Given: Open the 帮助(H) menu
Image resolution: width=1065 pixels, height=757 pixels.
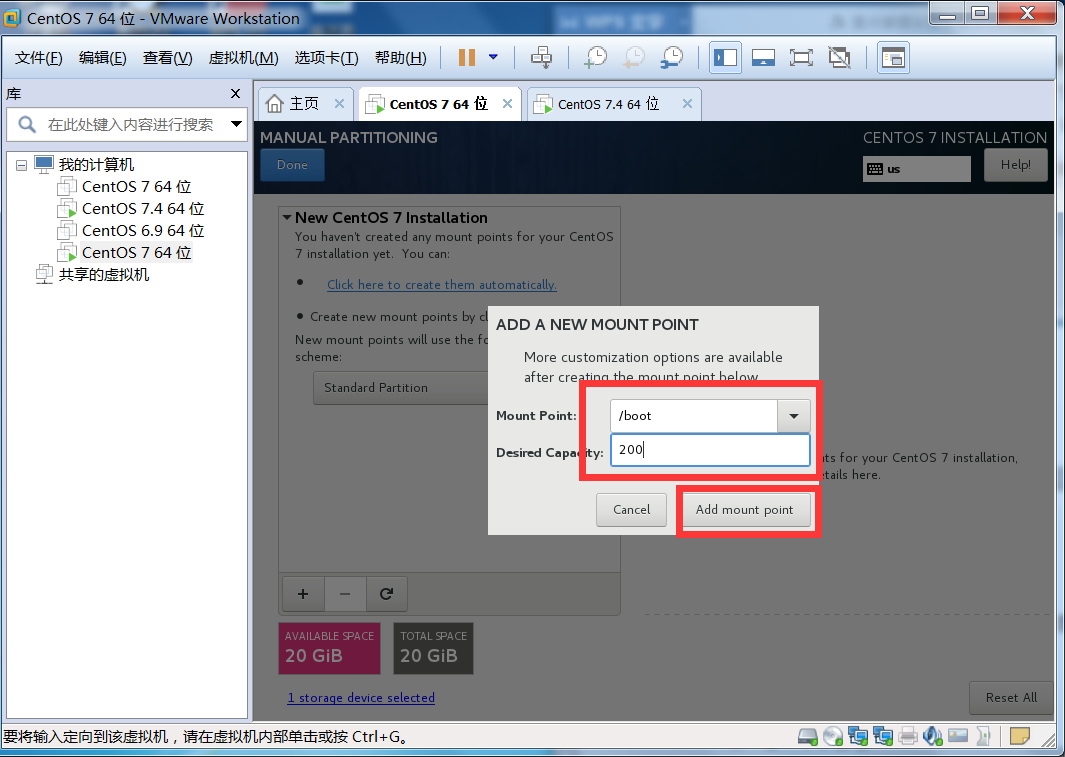Looking at the screenshot, I should (401, 58).
